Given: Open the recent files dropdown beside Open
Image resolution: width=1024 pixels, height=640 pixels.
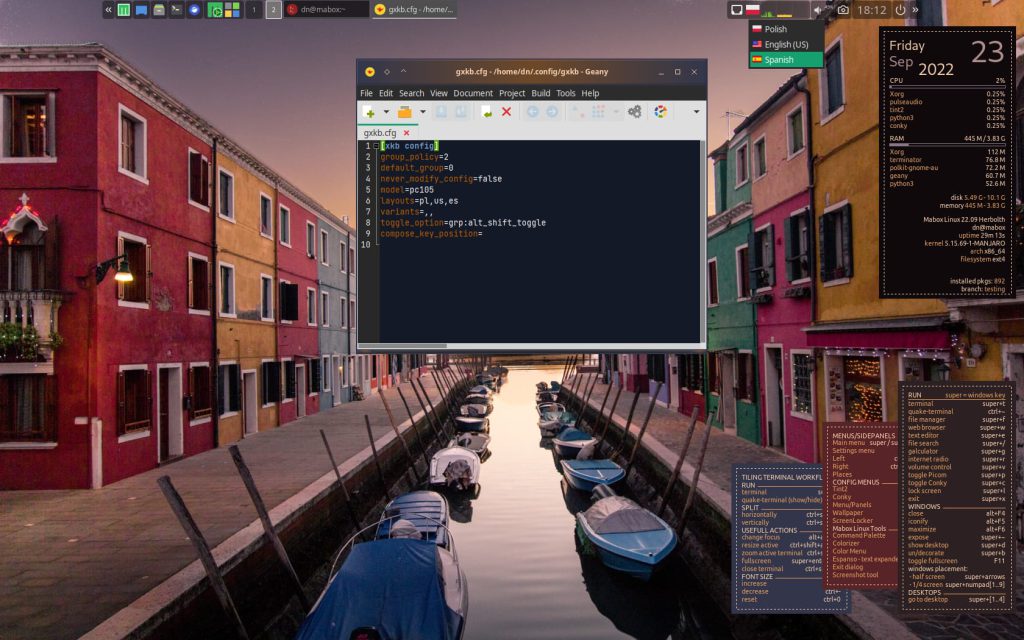Looking at the screenshot, I should pos(422,112).
